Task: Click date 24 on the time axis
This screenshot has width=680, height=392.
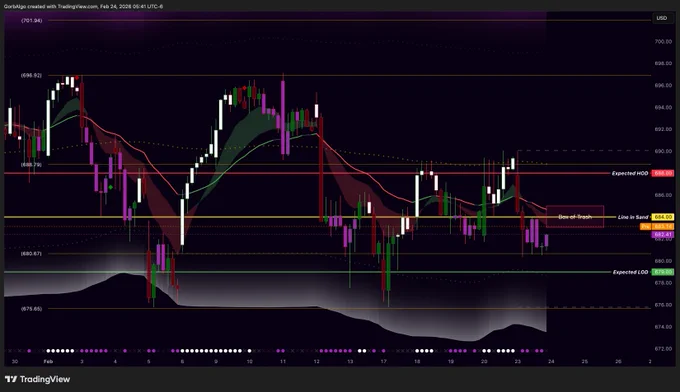Action: coord(551,361)
